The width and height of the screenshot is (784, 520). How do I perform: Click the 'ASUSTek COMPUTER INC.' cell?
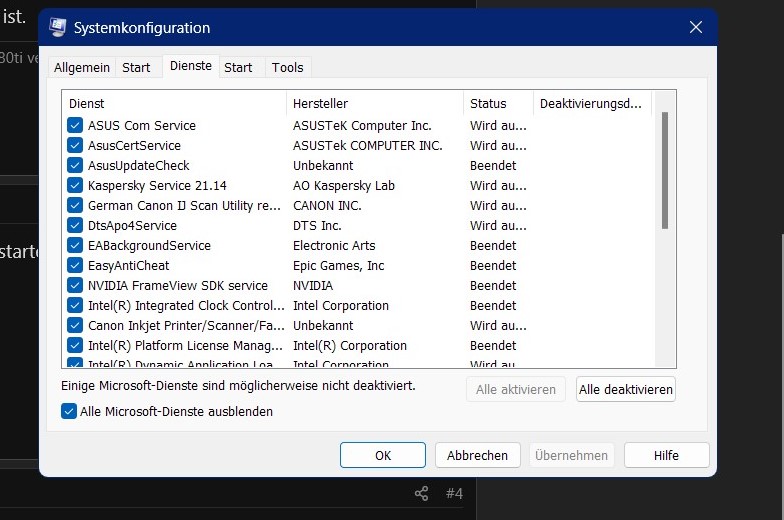tap(368, 146)
